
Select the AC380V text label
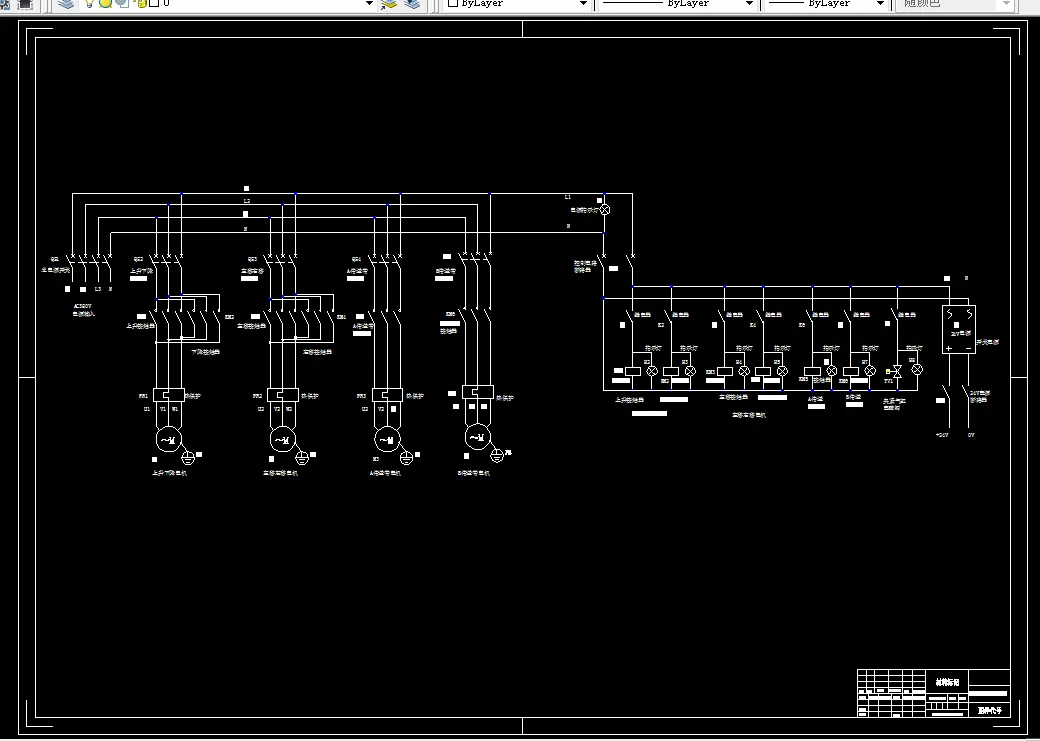82,306
